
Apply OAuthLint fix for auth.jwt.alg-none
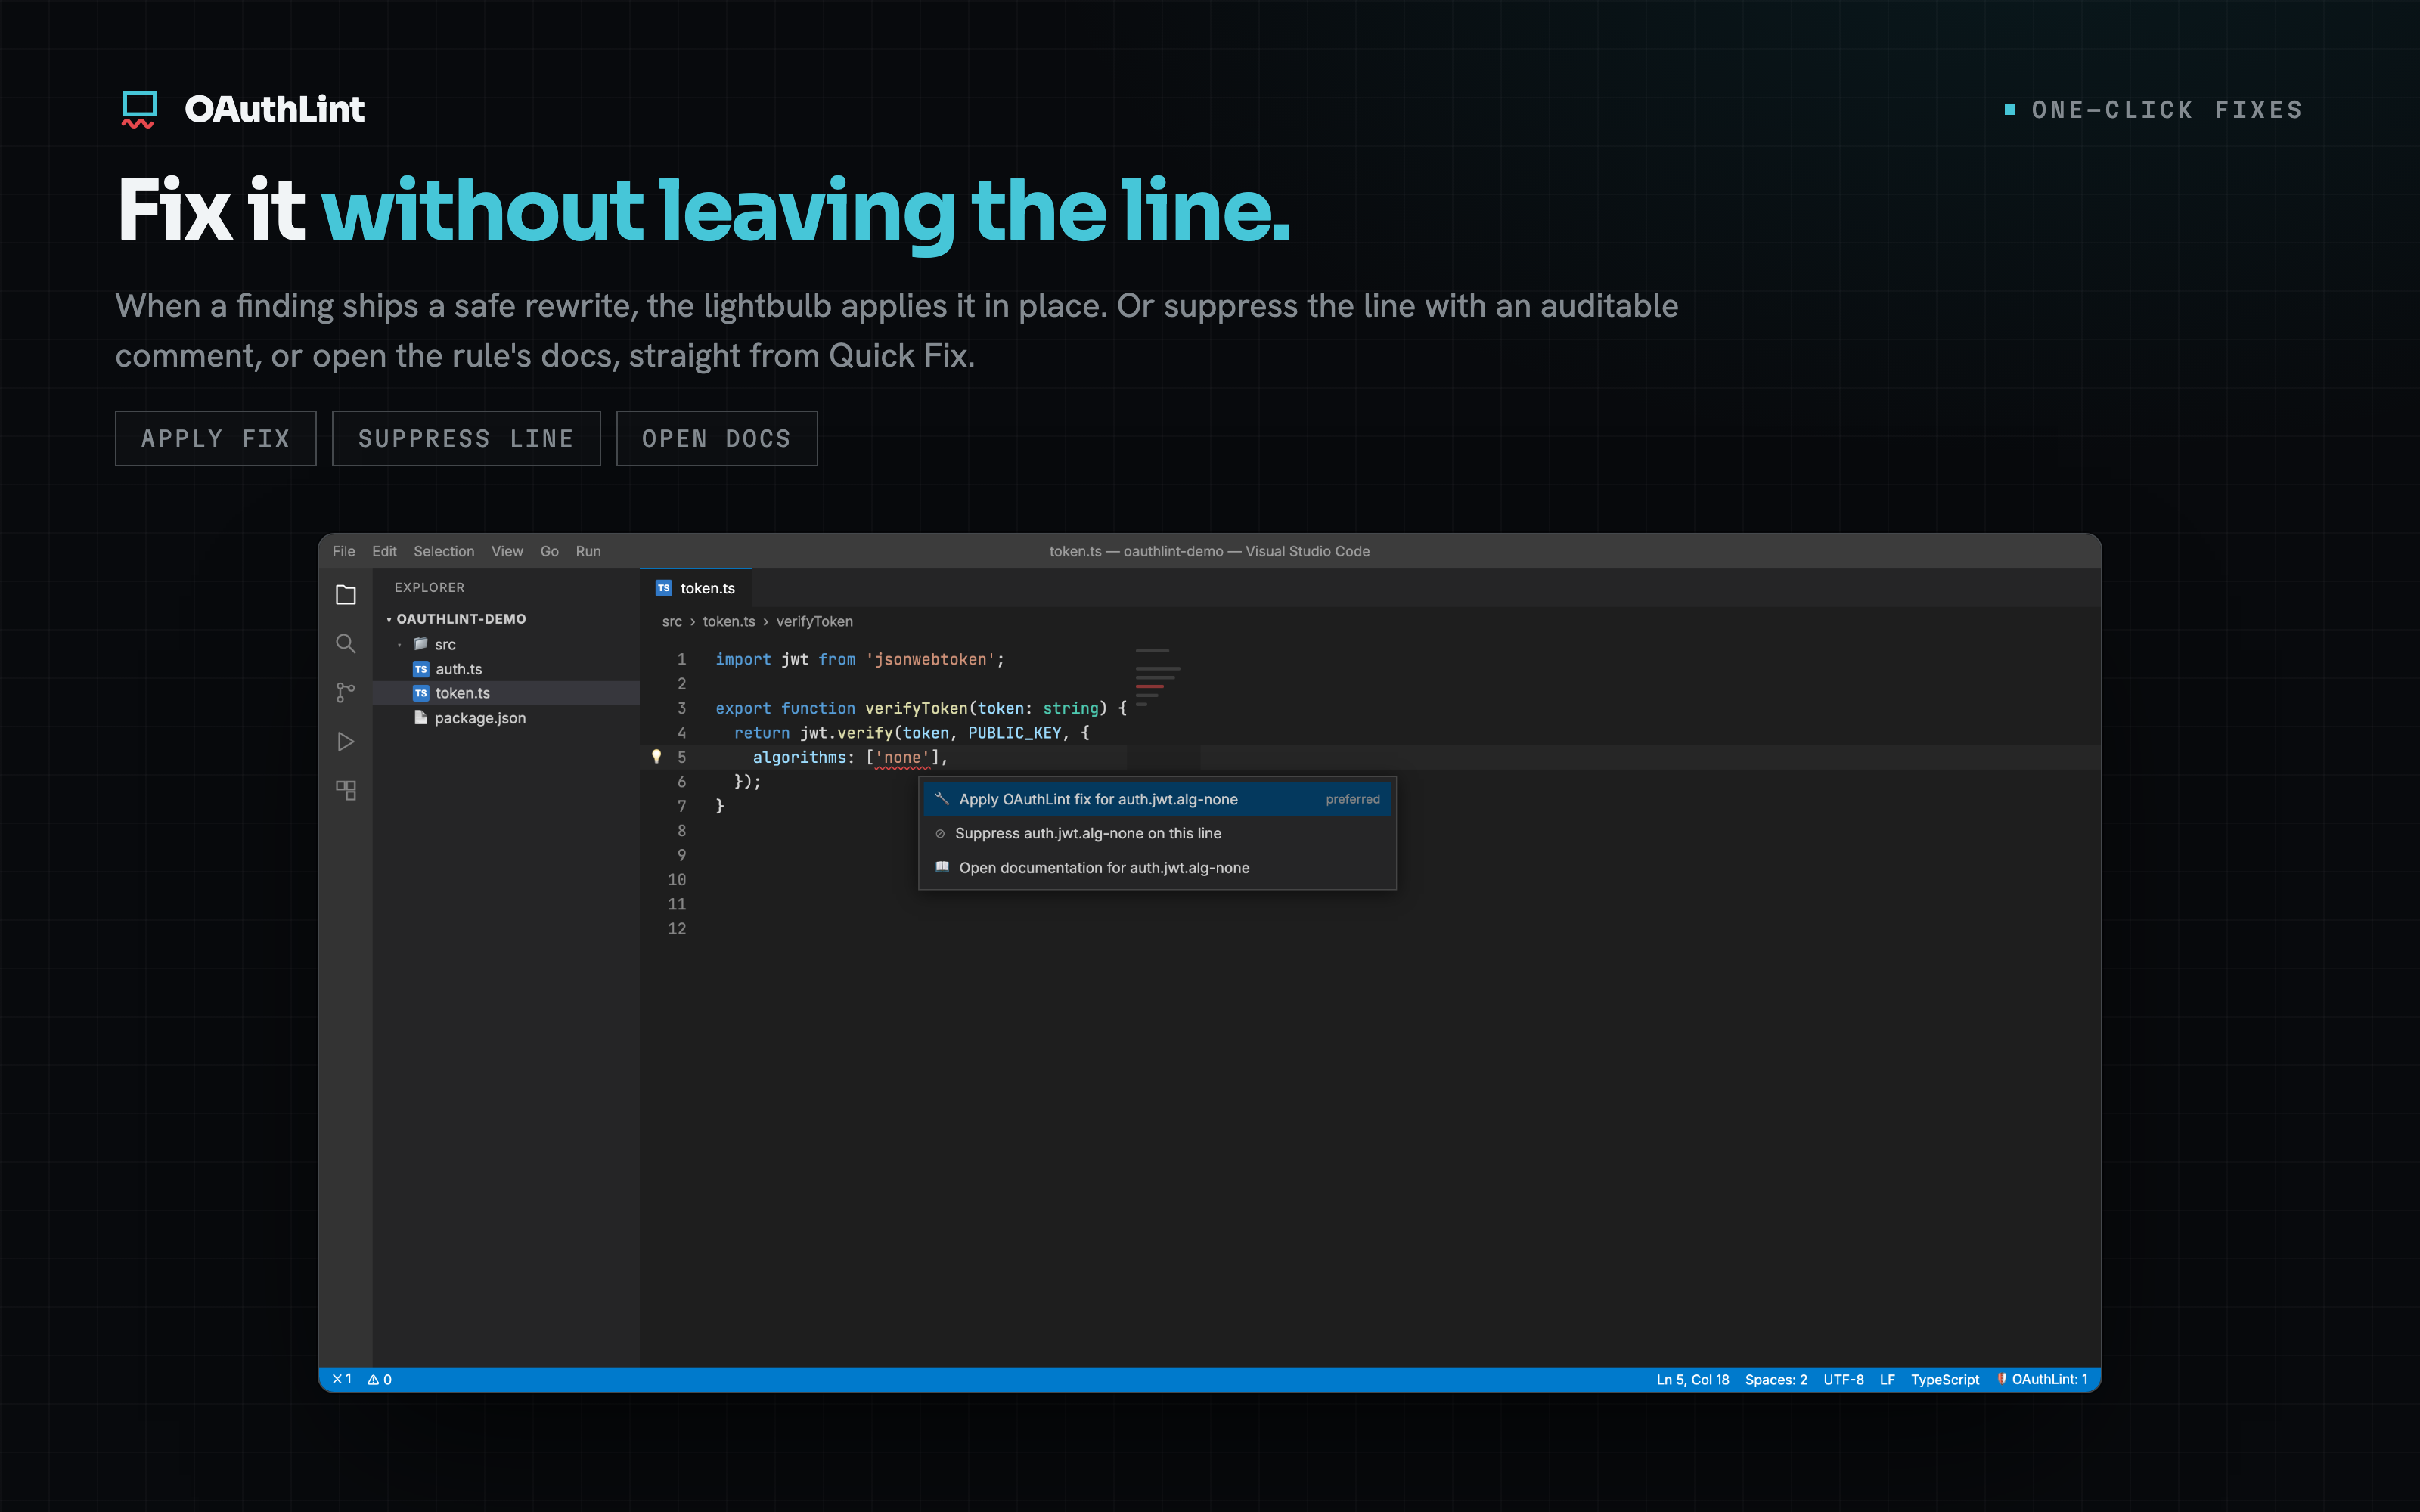point(1157,798)
